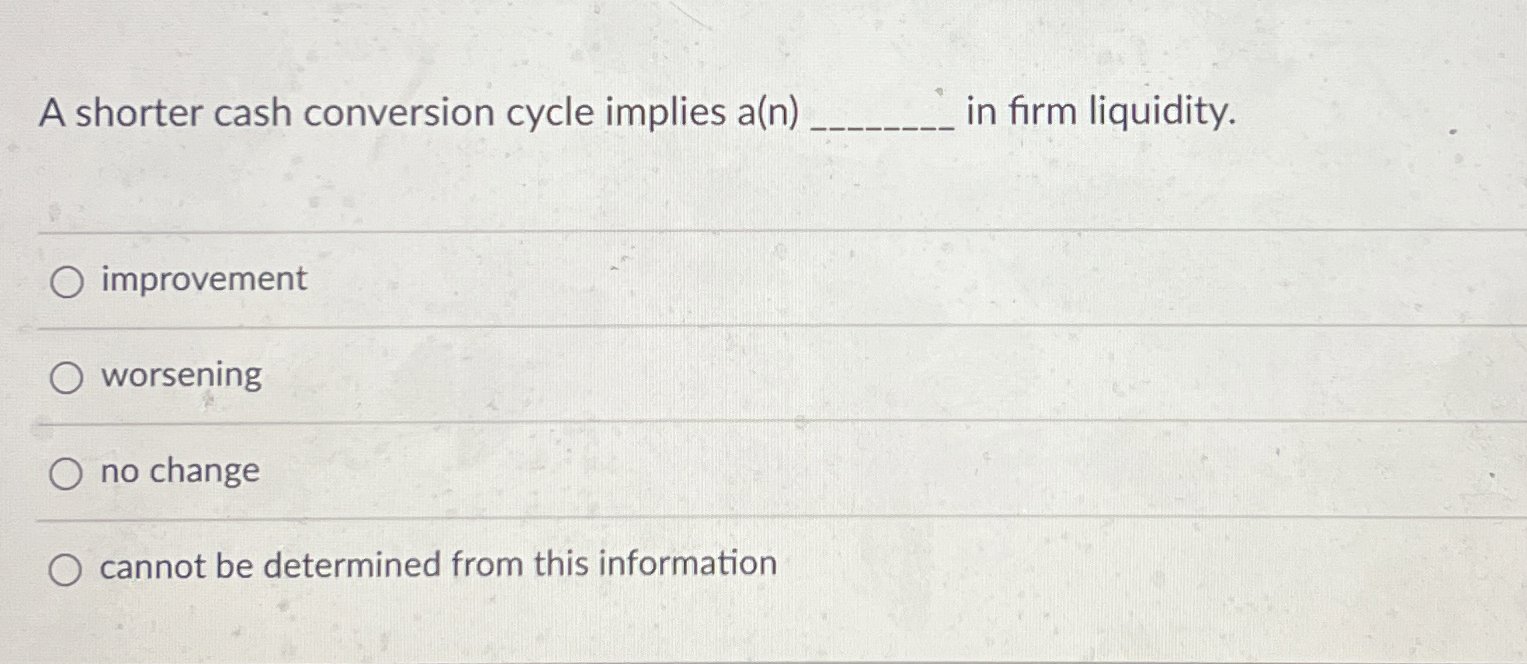The image size is (1527, 664).
Task: Click the divider line above 'improvement'
Action: [x=700, y=231]
